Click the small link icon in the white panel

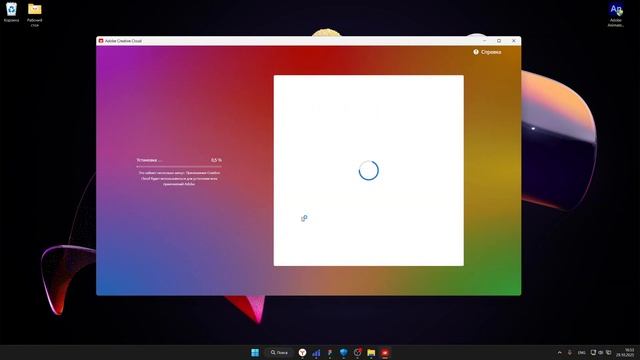click(x=304, y=218)
